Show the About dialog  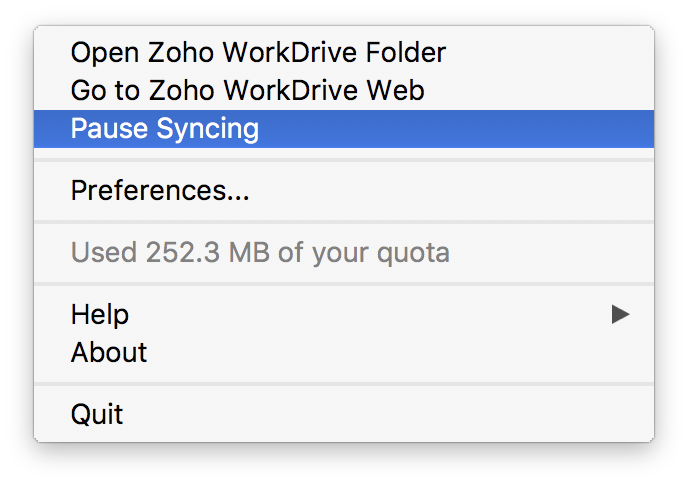point(109,352)
